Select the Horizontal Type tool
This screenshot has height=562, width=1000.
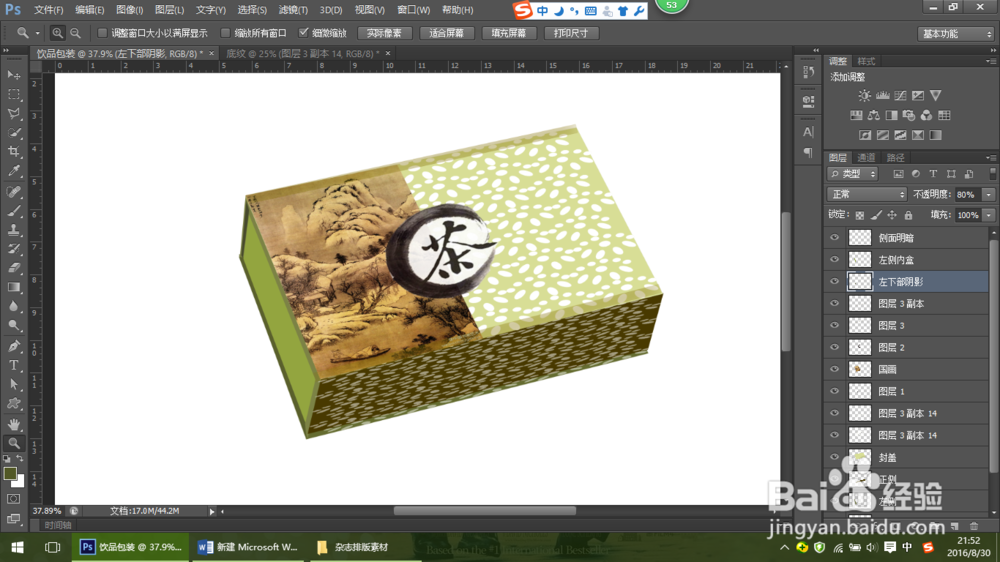(13, 366)
